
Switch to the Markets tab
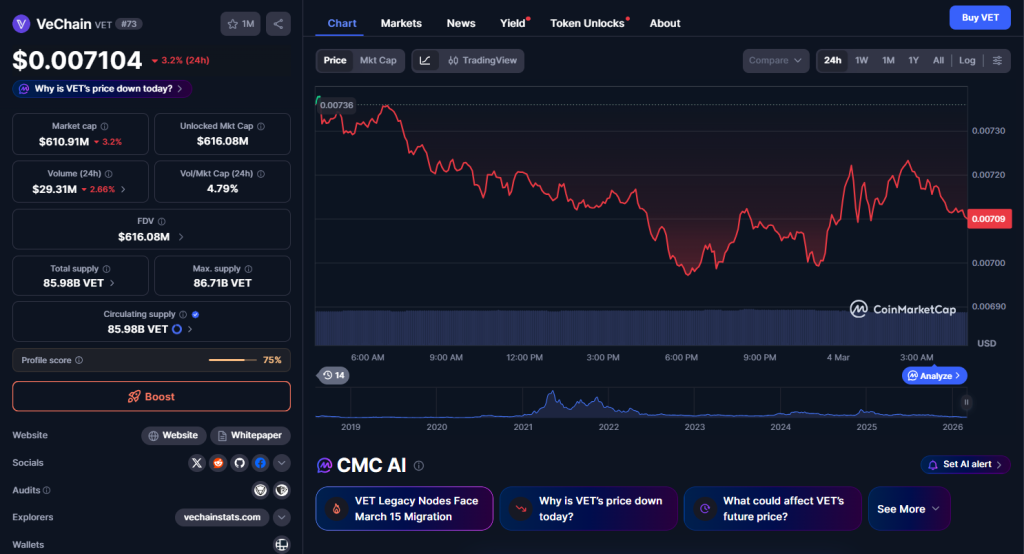coord(401,23)
